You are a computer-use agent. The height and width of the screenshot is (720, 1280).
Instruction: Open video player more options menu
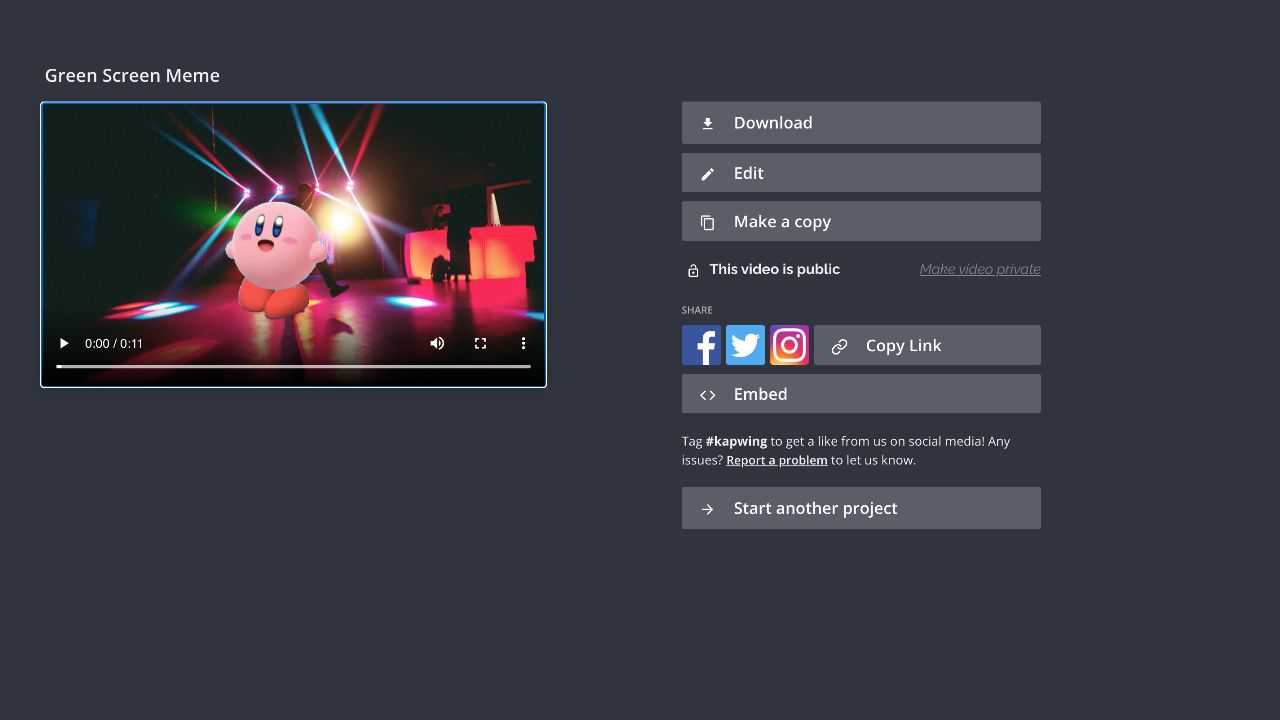[523, 343]
